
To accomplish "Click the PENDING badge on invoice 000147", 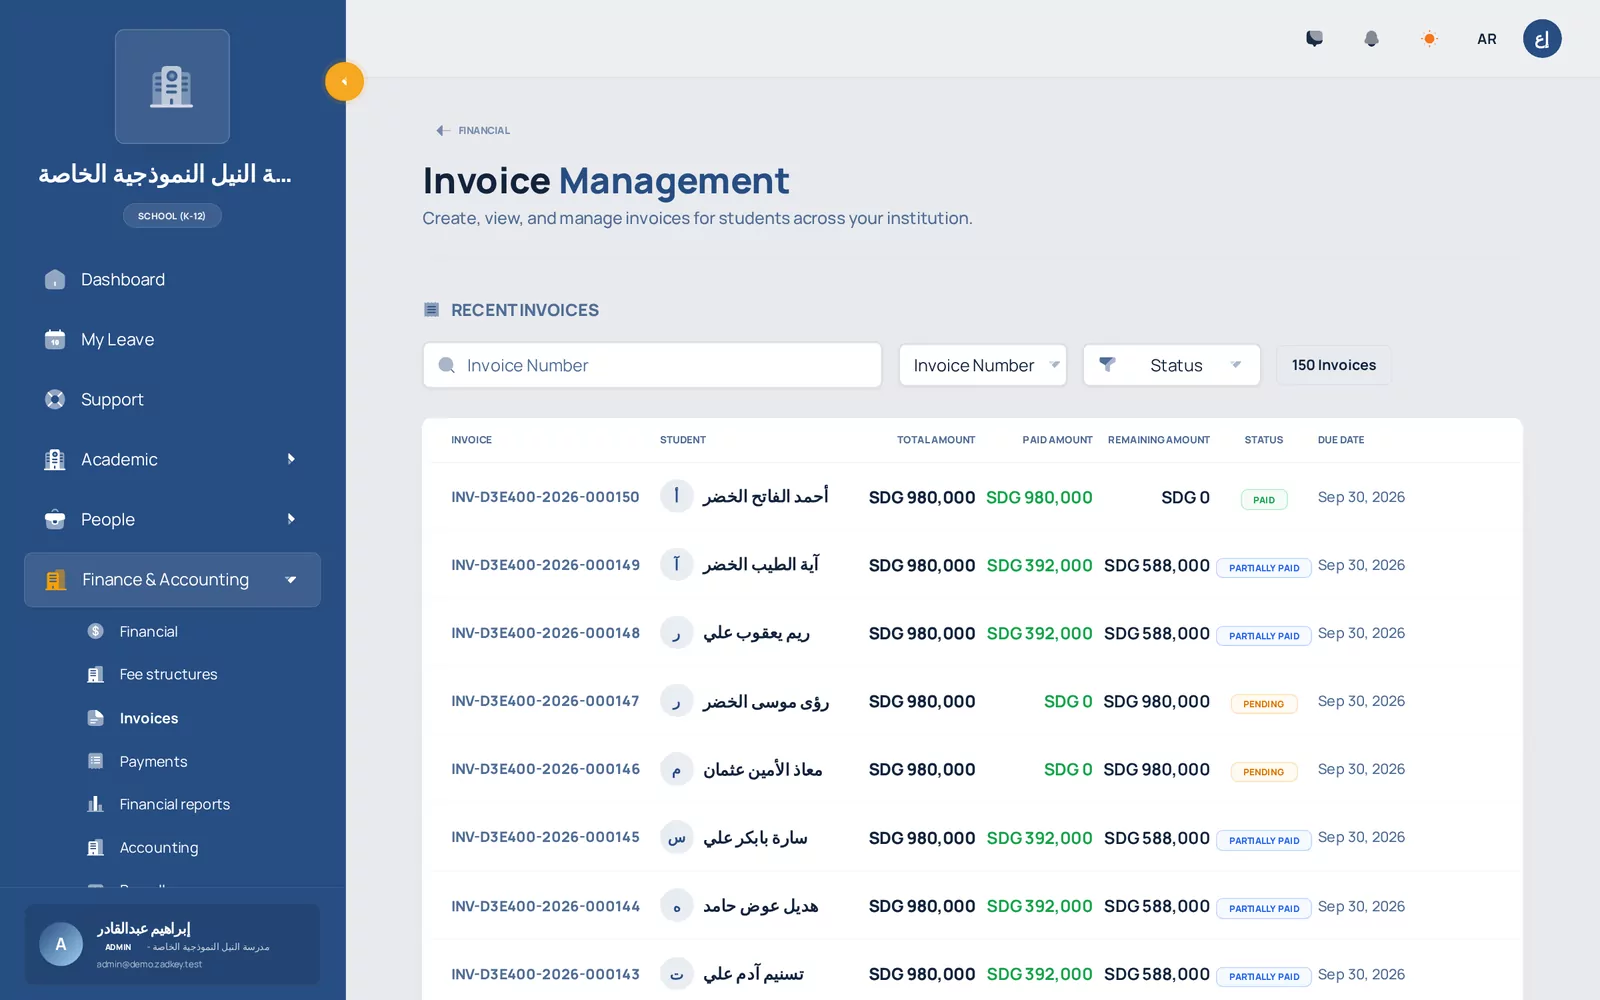I will [x=1264, y=704].
